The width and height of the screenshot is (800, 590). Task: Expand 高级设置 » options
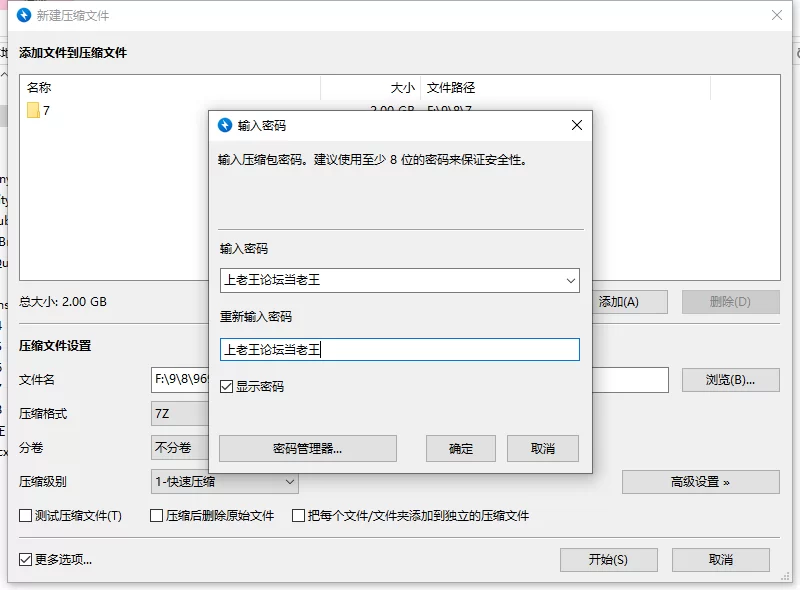[701, 482]
